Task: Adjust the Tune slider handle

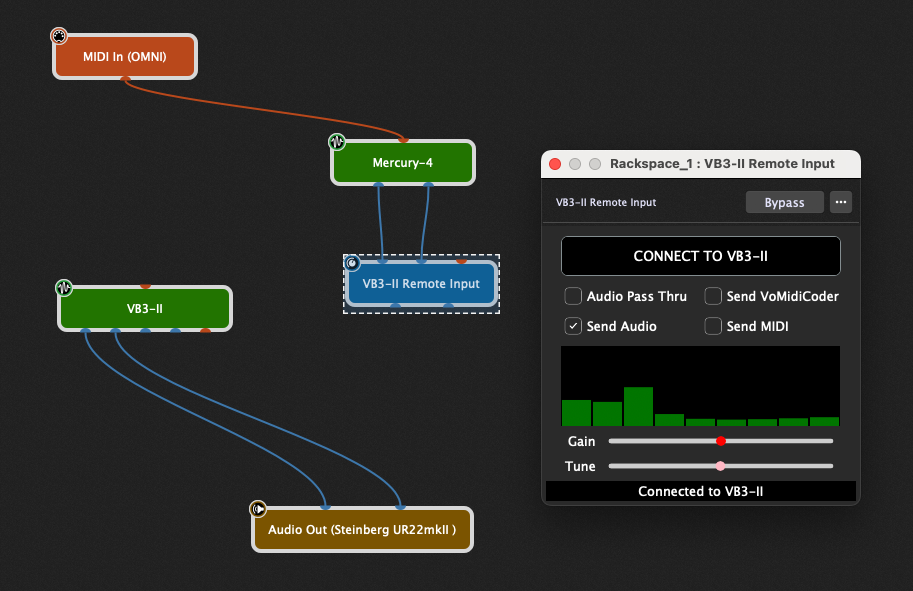Action: 721,465
